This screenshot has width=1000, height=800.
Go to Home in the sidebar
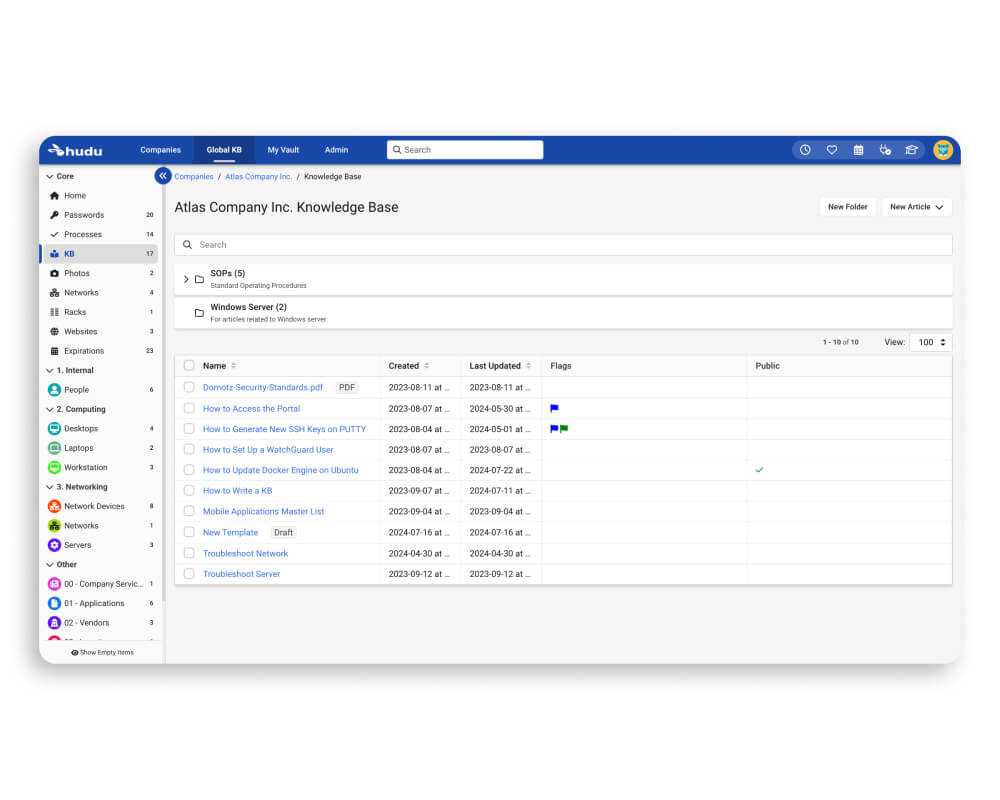click(75, 196)
